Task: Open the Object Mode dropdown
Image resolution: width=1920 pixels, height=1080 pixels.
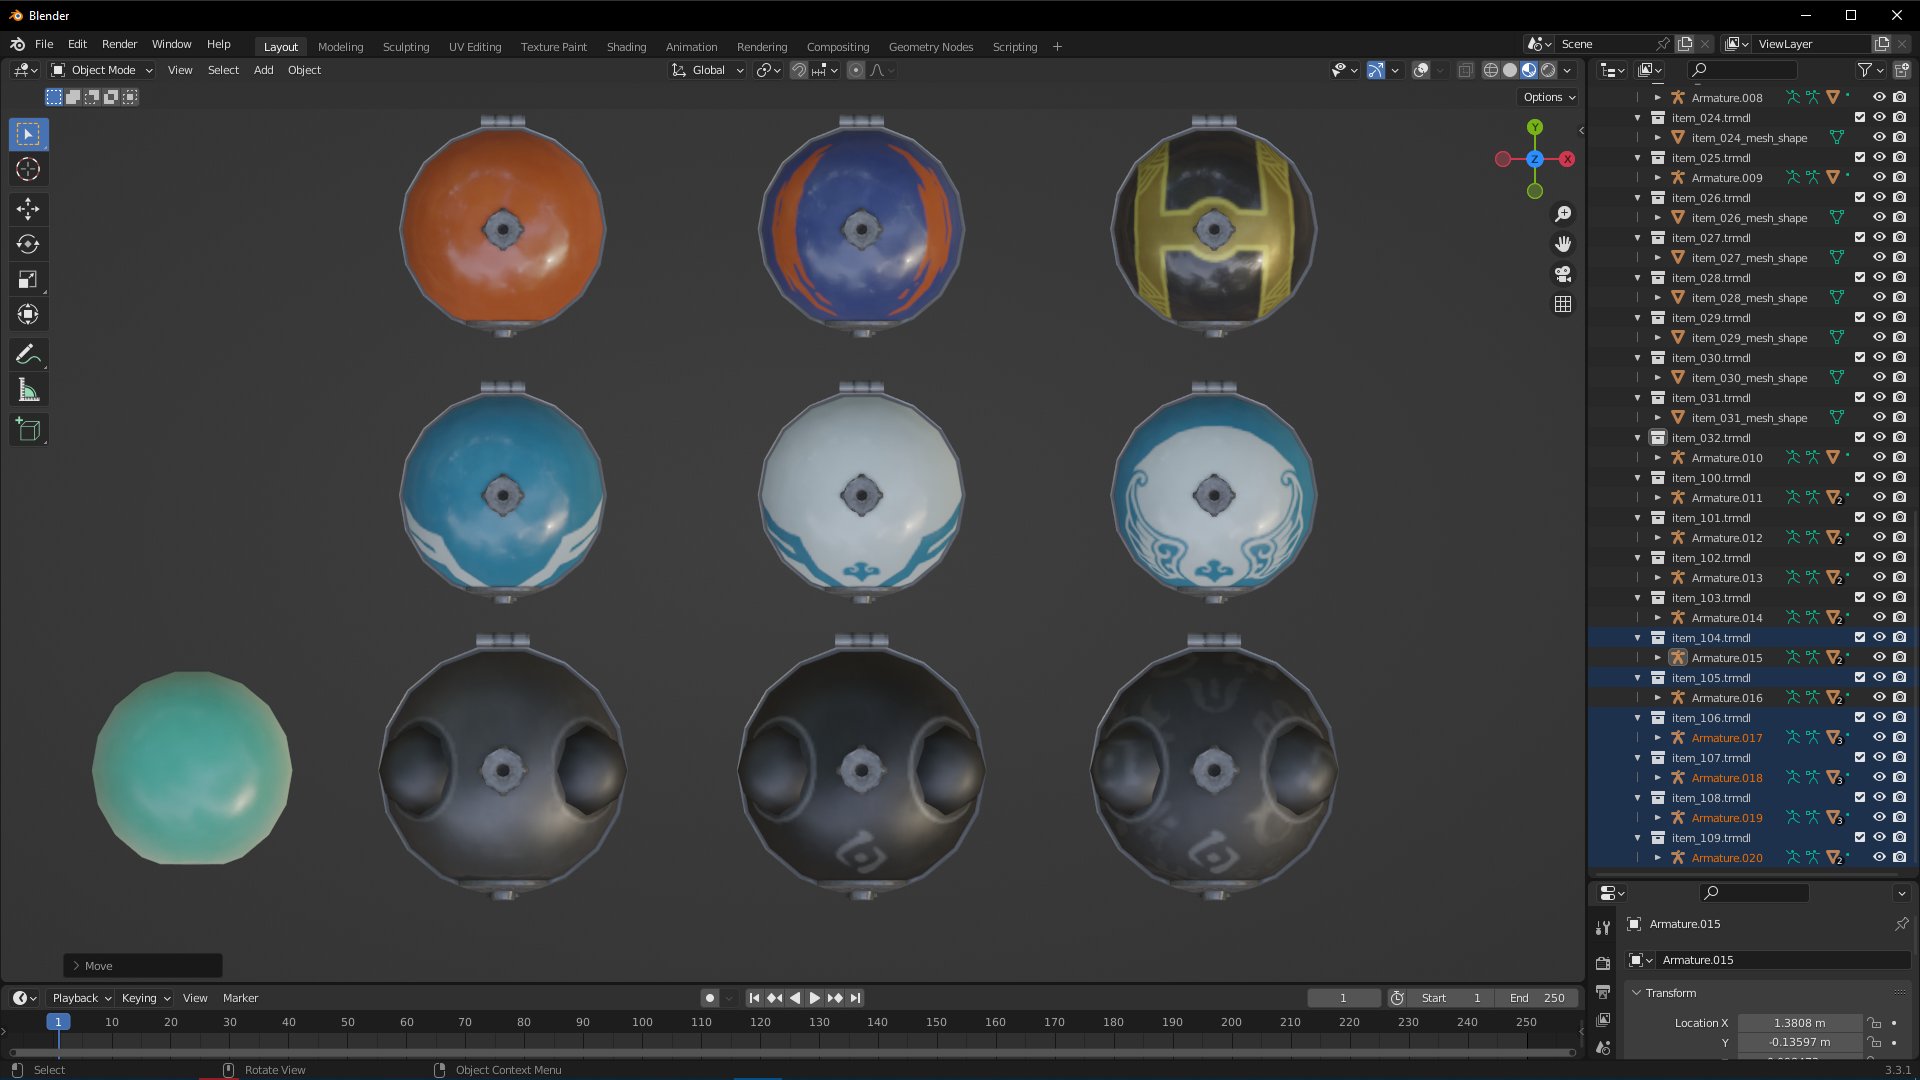Action: (x=102, y=70)
